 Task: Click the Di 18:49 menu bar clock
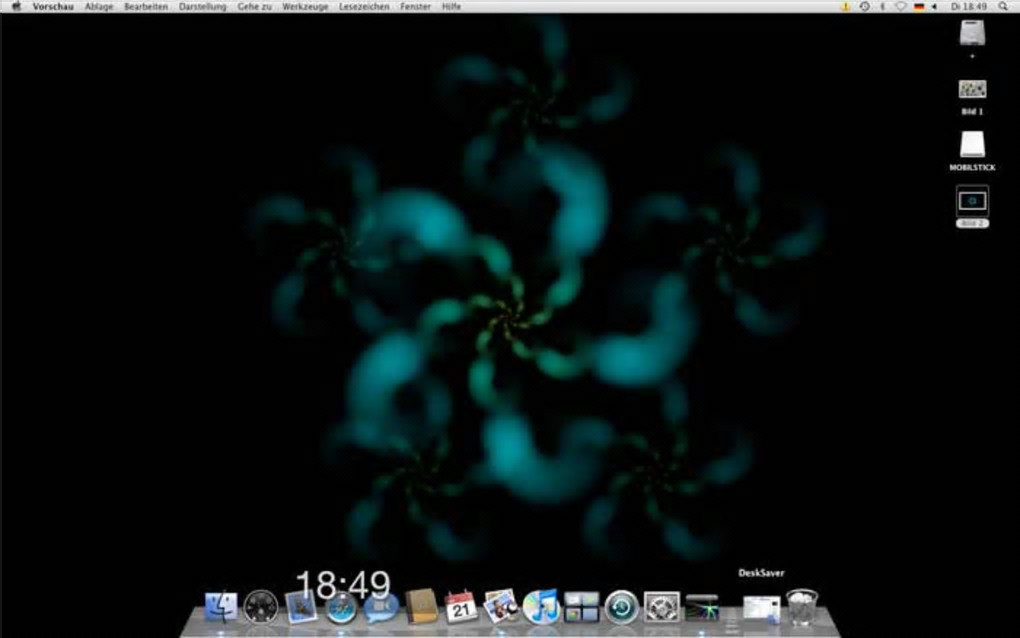coord(969,7)
